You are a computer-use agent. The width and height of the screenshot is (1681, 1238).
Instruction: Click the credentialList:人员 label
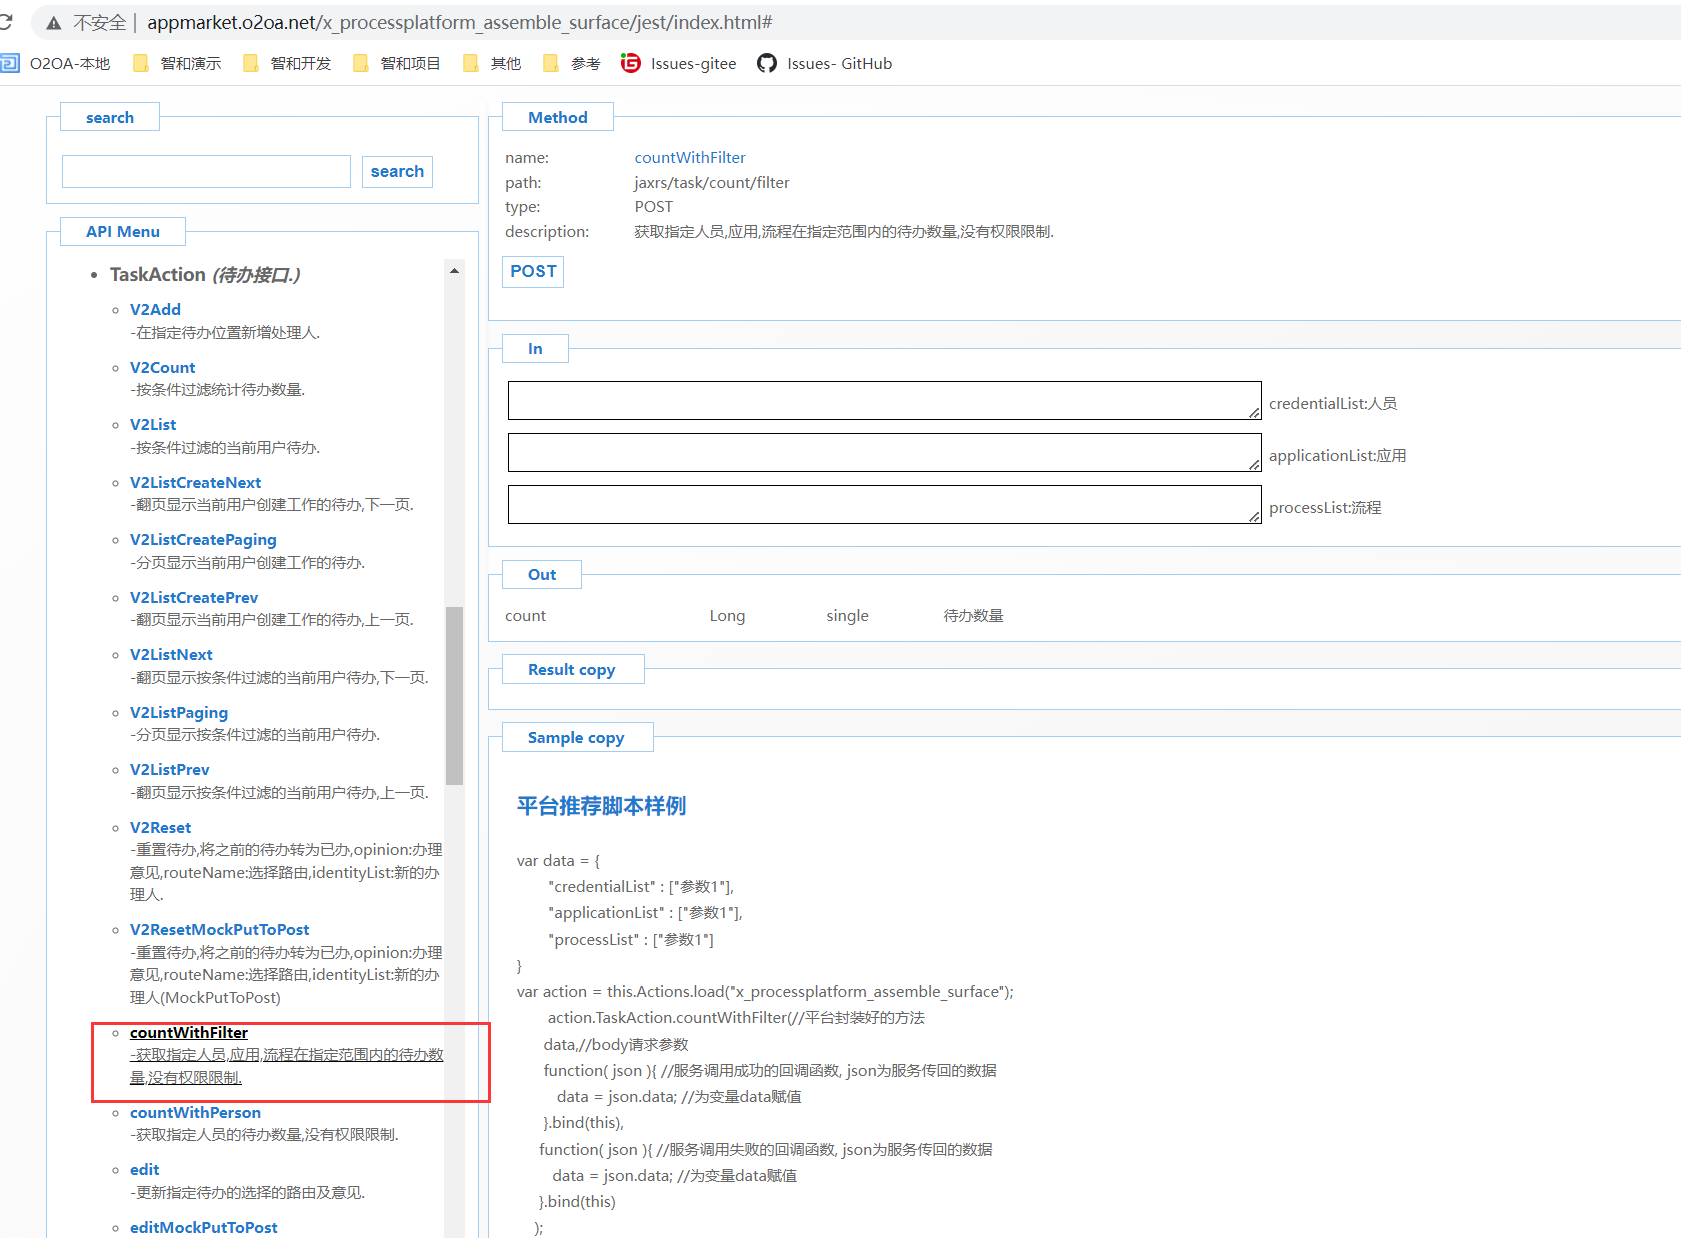pyautogui.click(x=1333, y=403)
